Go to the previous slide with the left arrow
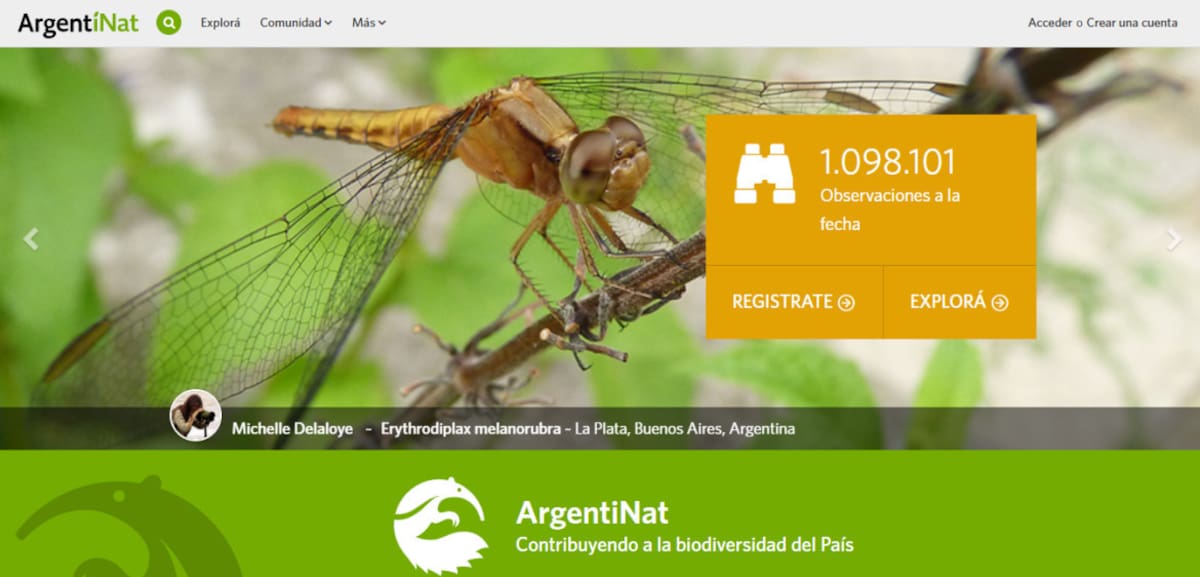This screenshot has width=1200, height=577. 30,237
